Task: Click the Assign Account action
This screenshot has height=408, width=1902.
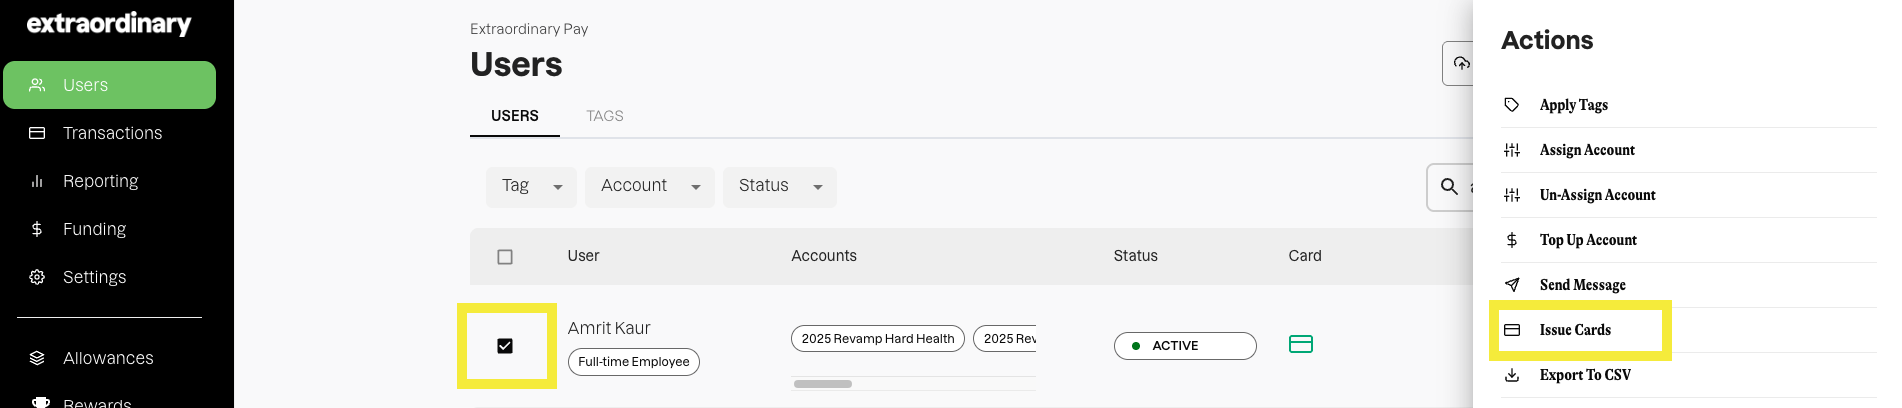Action: 1586,150
